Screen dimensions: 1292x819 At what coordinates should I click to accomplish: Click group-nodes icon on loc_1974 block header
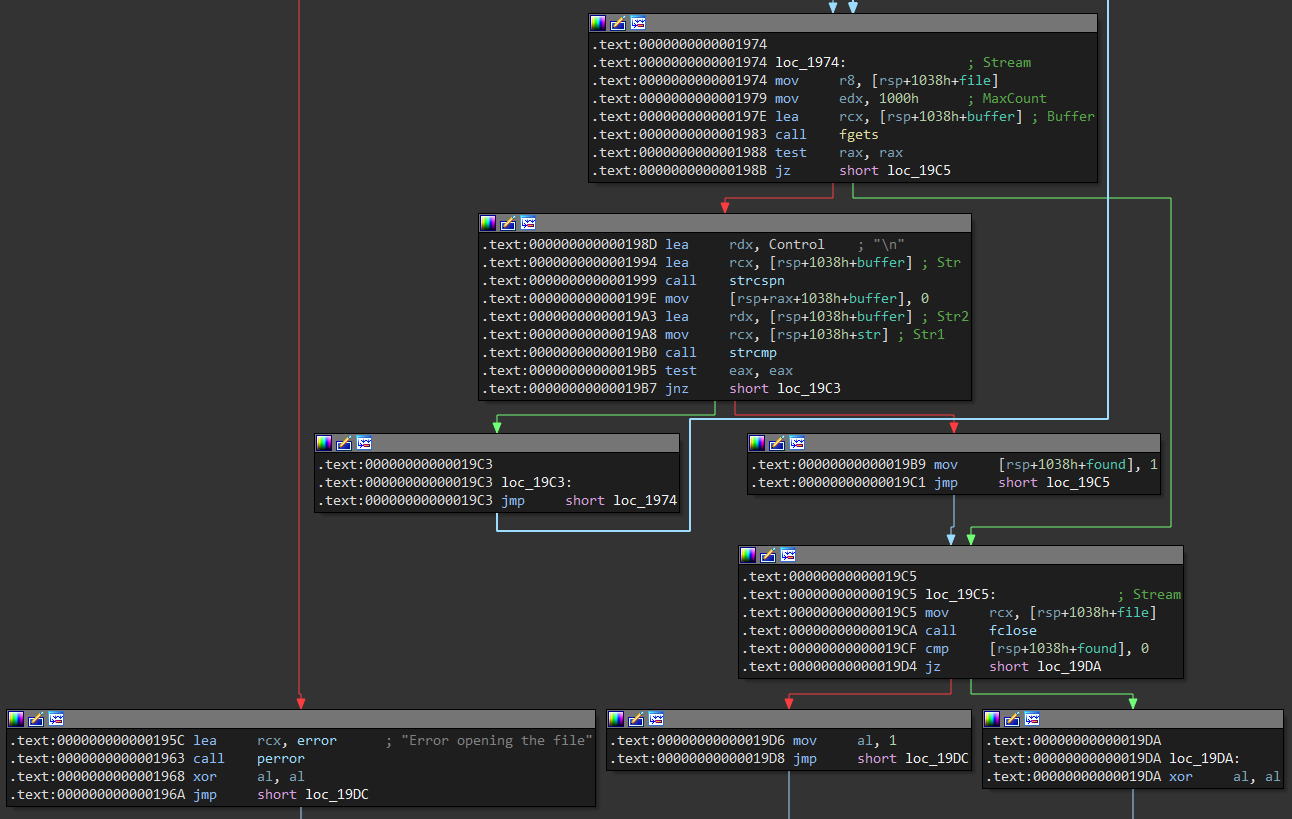[x=638, y=22]
